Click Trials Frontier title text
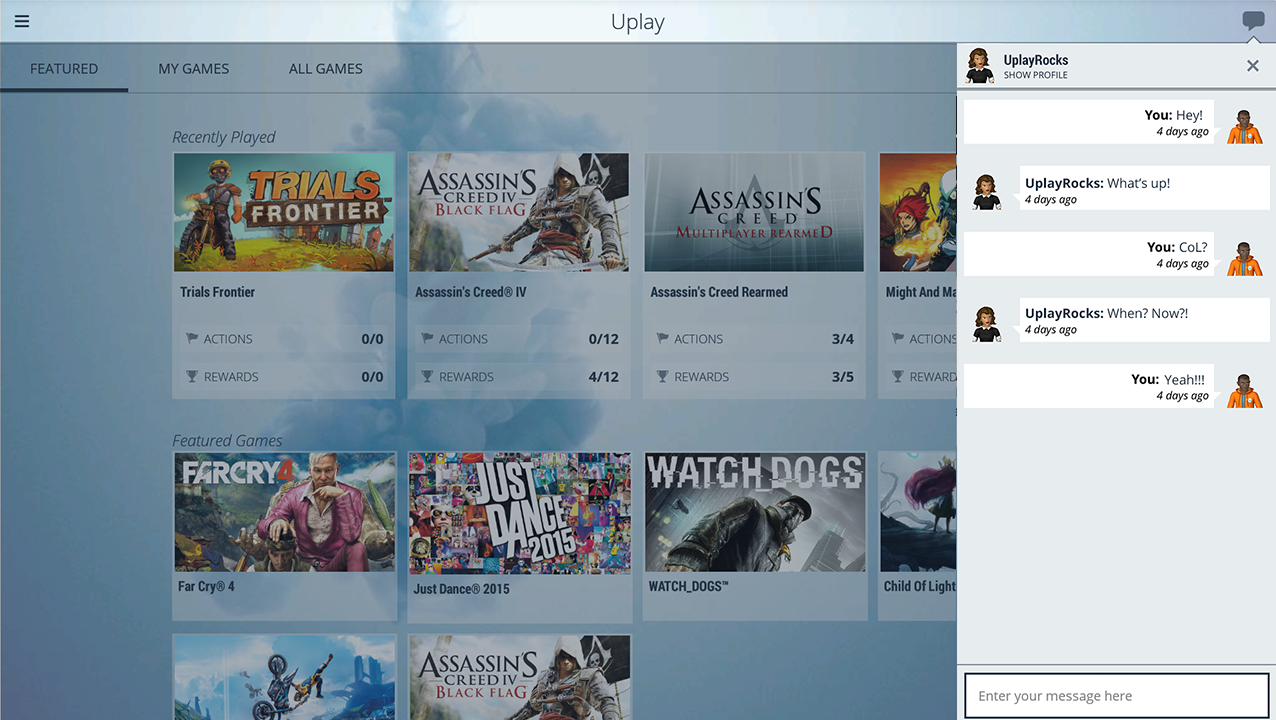The image size is (1276, 720). 217,292
